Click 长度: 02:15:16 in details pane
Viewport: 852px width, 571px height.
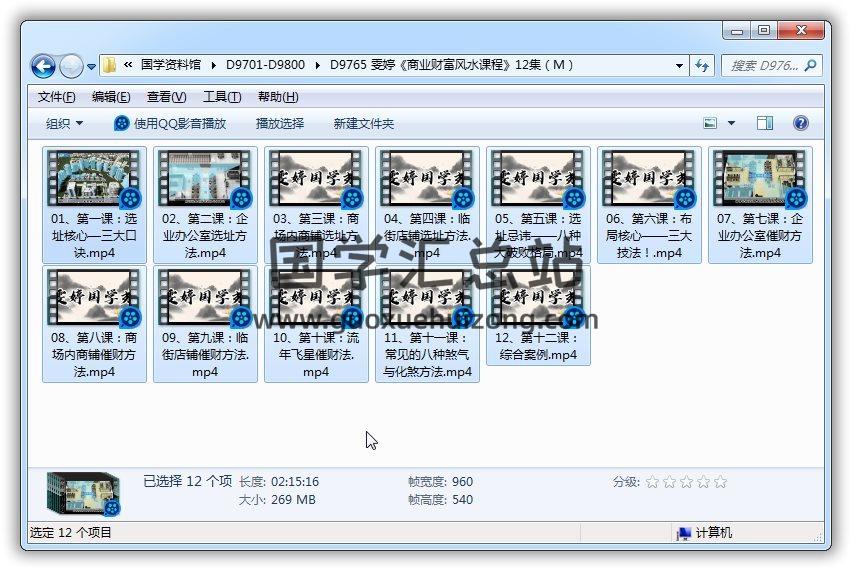279,482
